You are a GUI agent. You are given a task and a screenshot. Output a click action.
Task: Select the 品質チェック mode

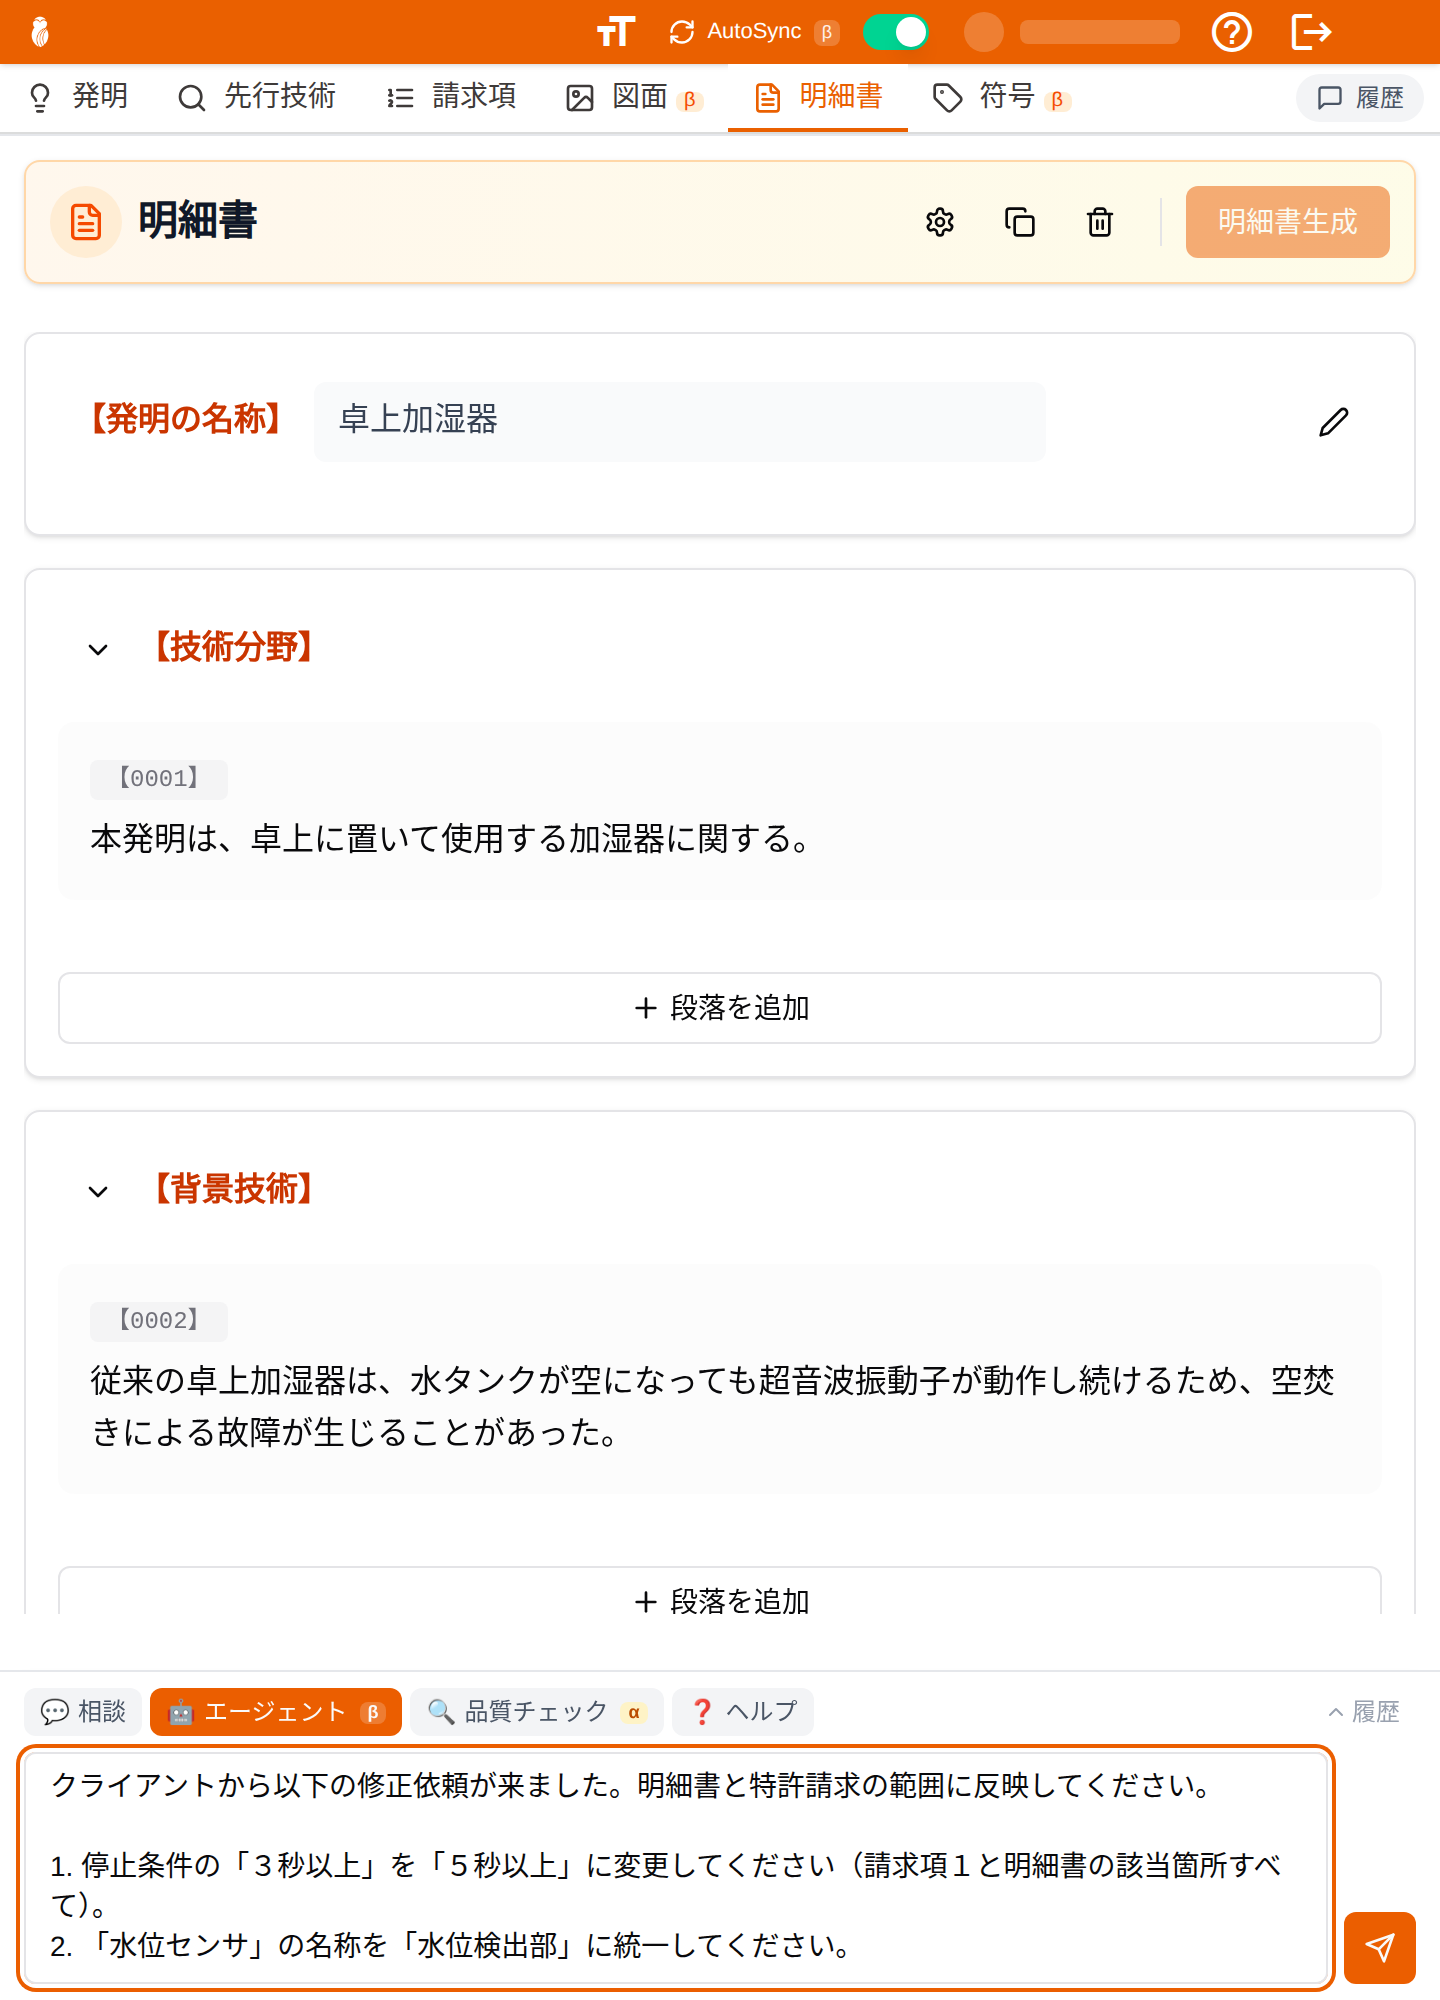537,1712
